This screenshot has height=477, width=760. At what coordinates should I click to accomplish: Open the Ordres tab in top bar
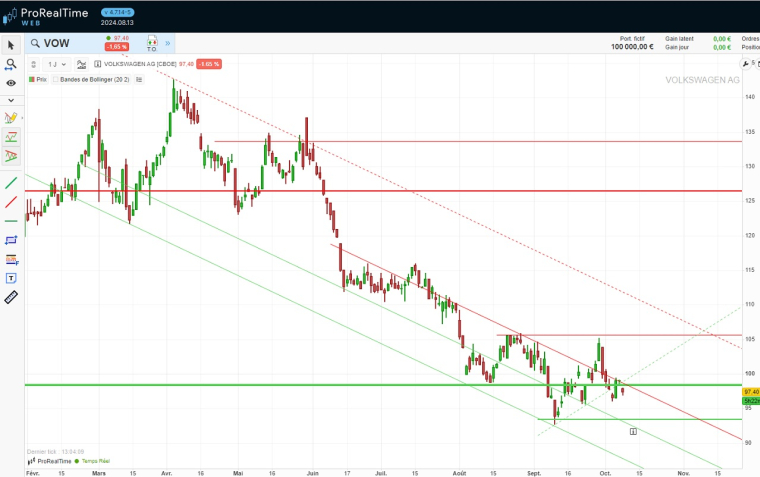pos(750,38)
